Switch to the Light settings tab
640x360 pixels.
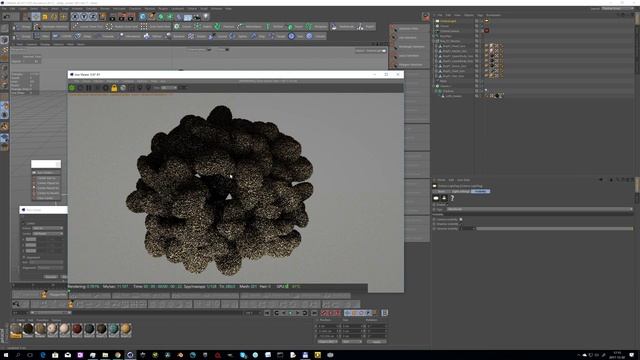click(460, 191)
